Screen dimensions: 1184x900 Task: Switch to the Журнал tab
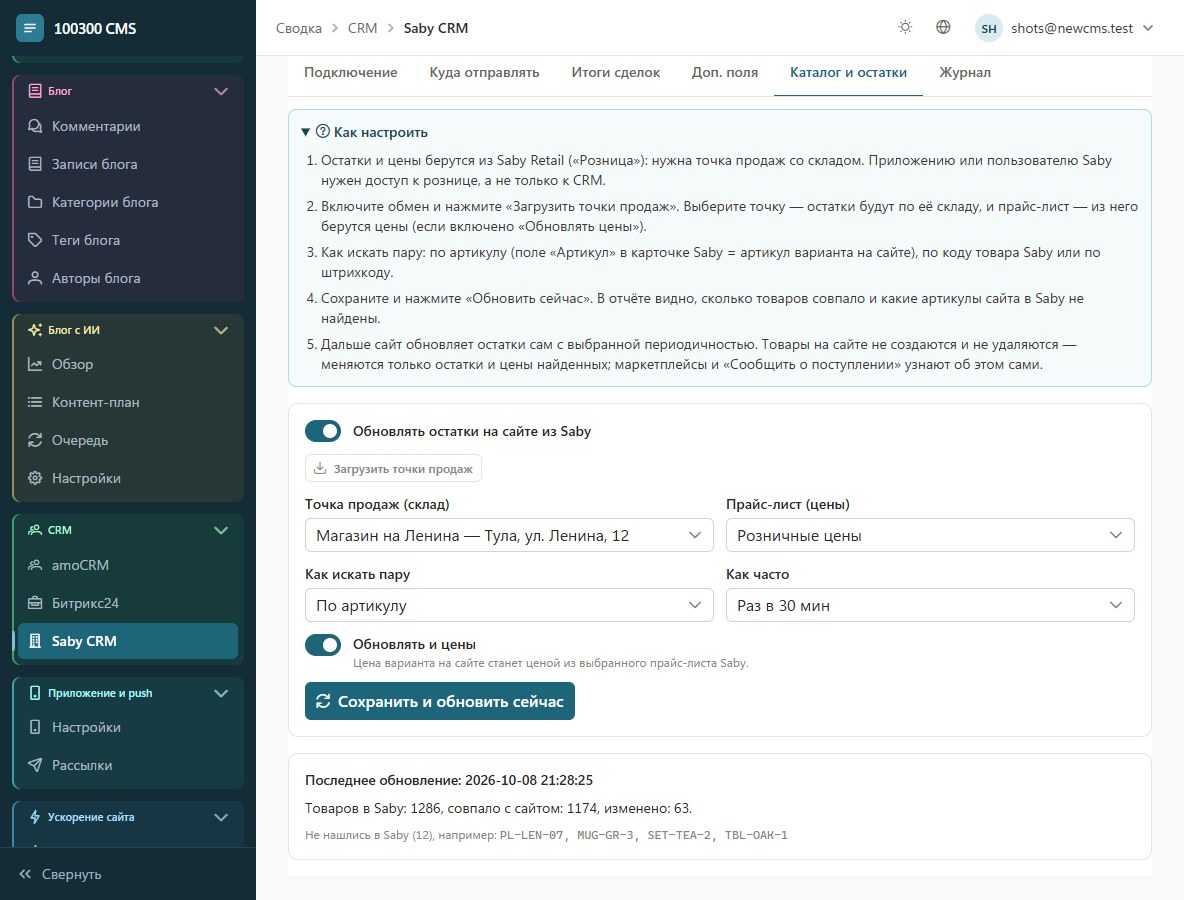pyautogui.click(x=964, y=72)
